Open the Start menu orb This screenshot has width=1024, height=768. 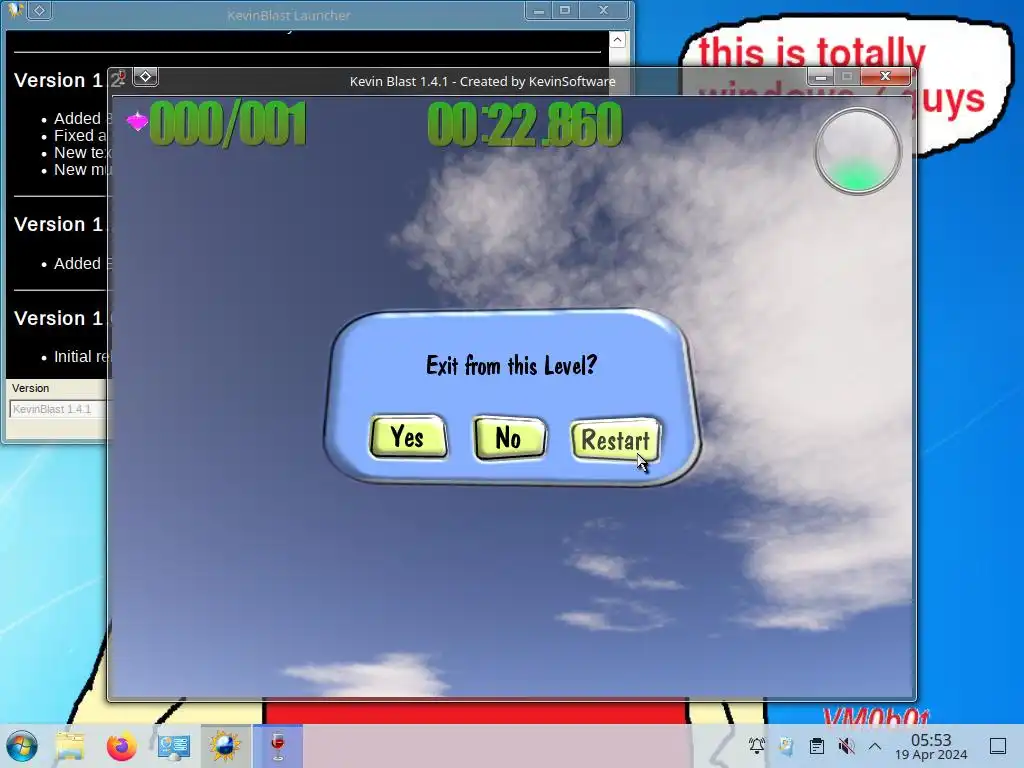[22, 746]
